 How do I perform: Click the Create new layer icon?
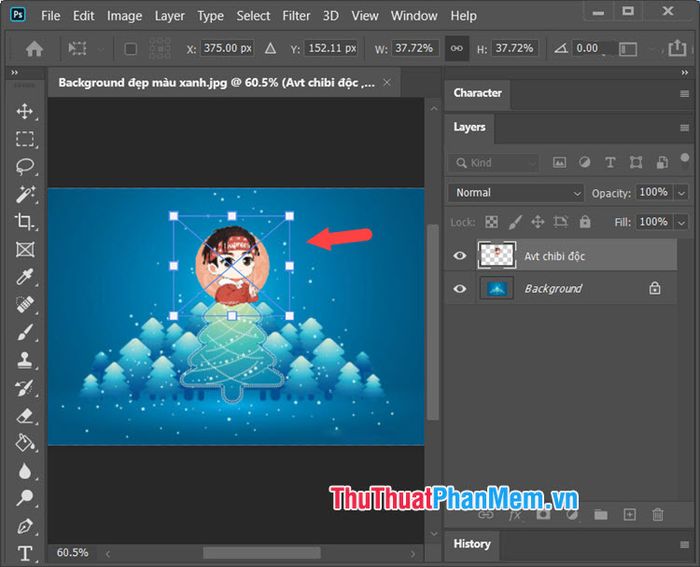629,514
